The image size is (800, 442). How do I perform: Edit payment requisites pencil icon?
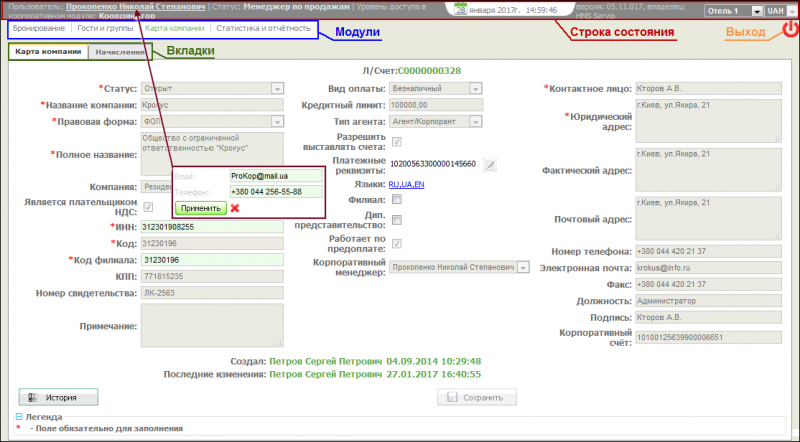(x=489, y=165)
